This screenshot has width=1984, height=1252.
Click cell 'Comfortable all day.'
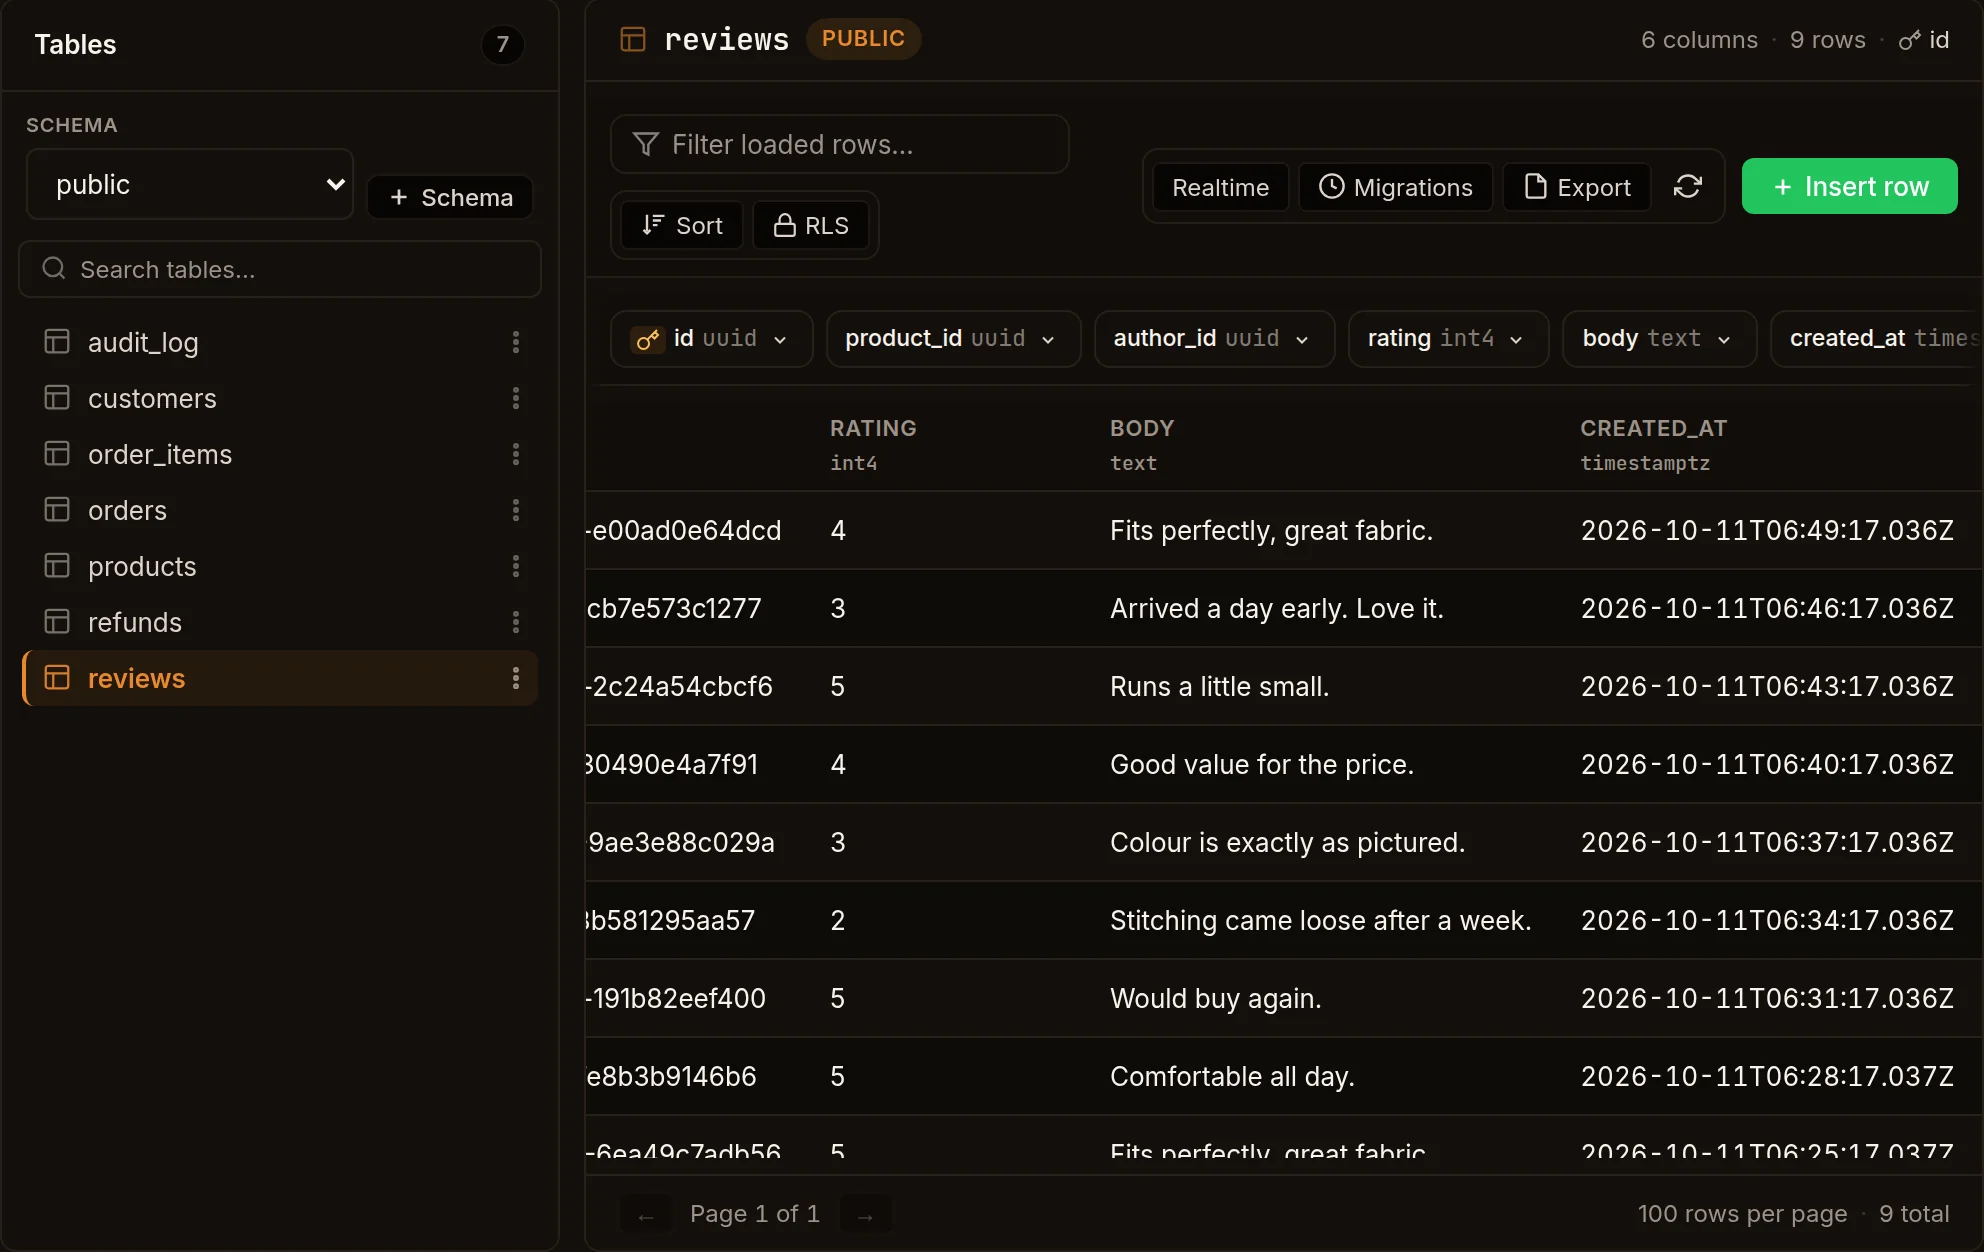tap(1232, 1076)
